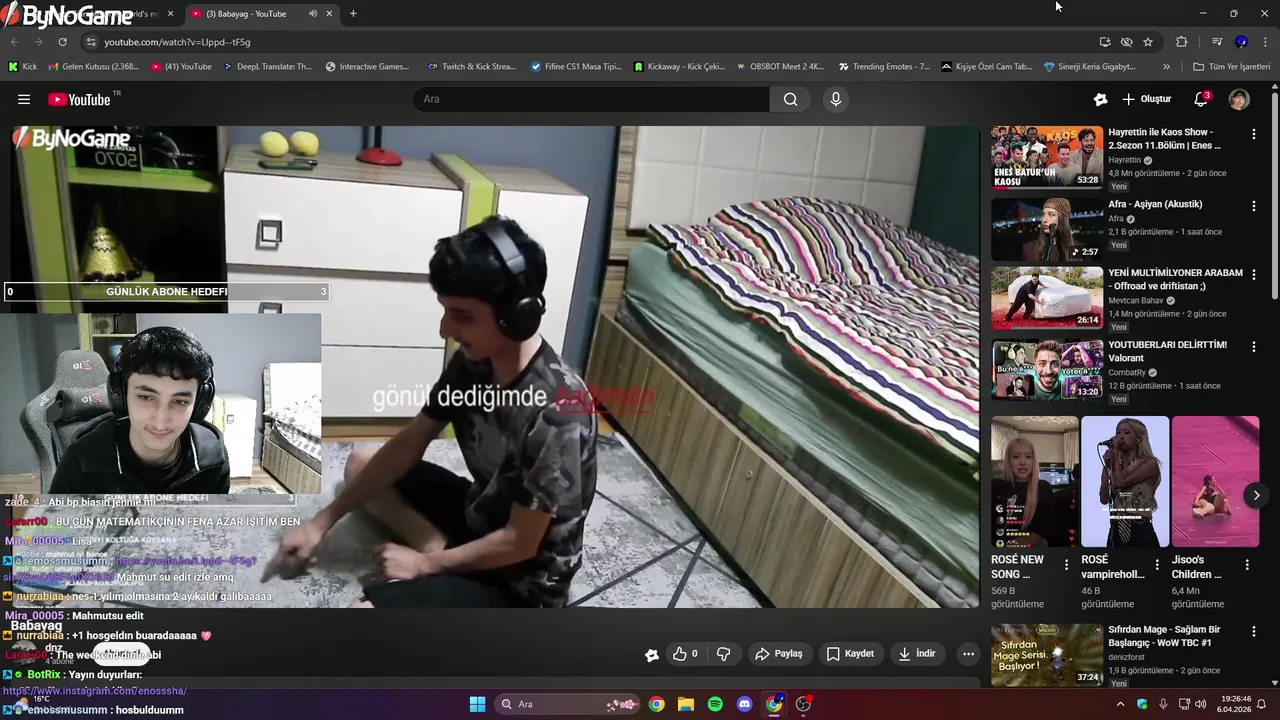Mute the Babayag tab audio icon

click(312, 13)
